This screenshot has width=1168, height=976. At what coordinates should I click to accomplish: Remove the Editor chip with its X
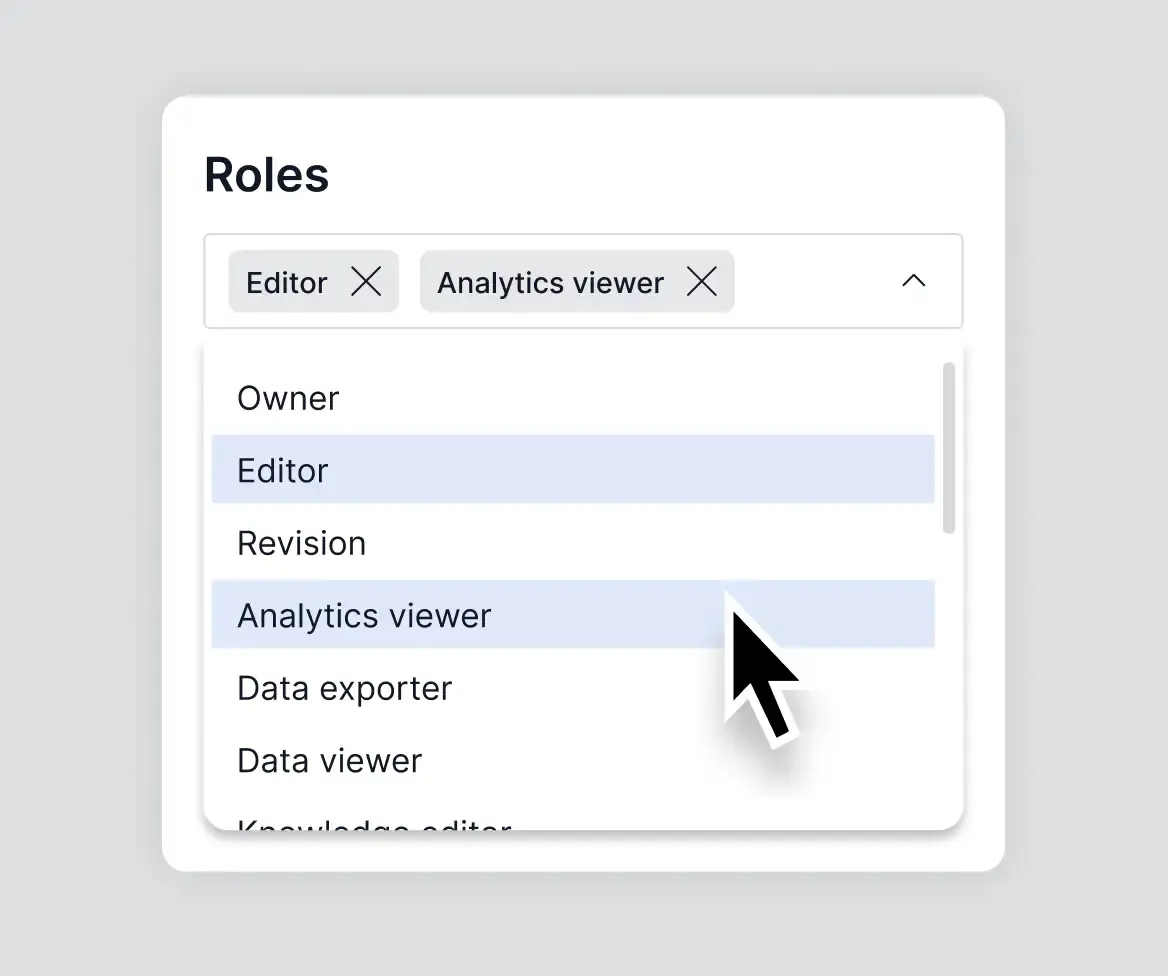[x=366, y=283]
